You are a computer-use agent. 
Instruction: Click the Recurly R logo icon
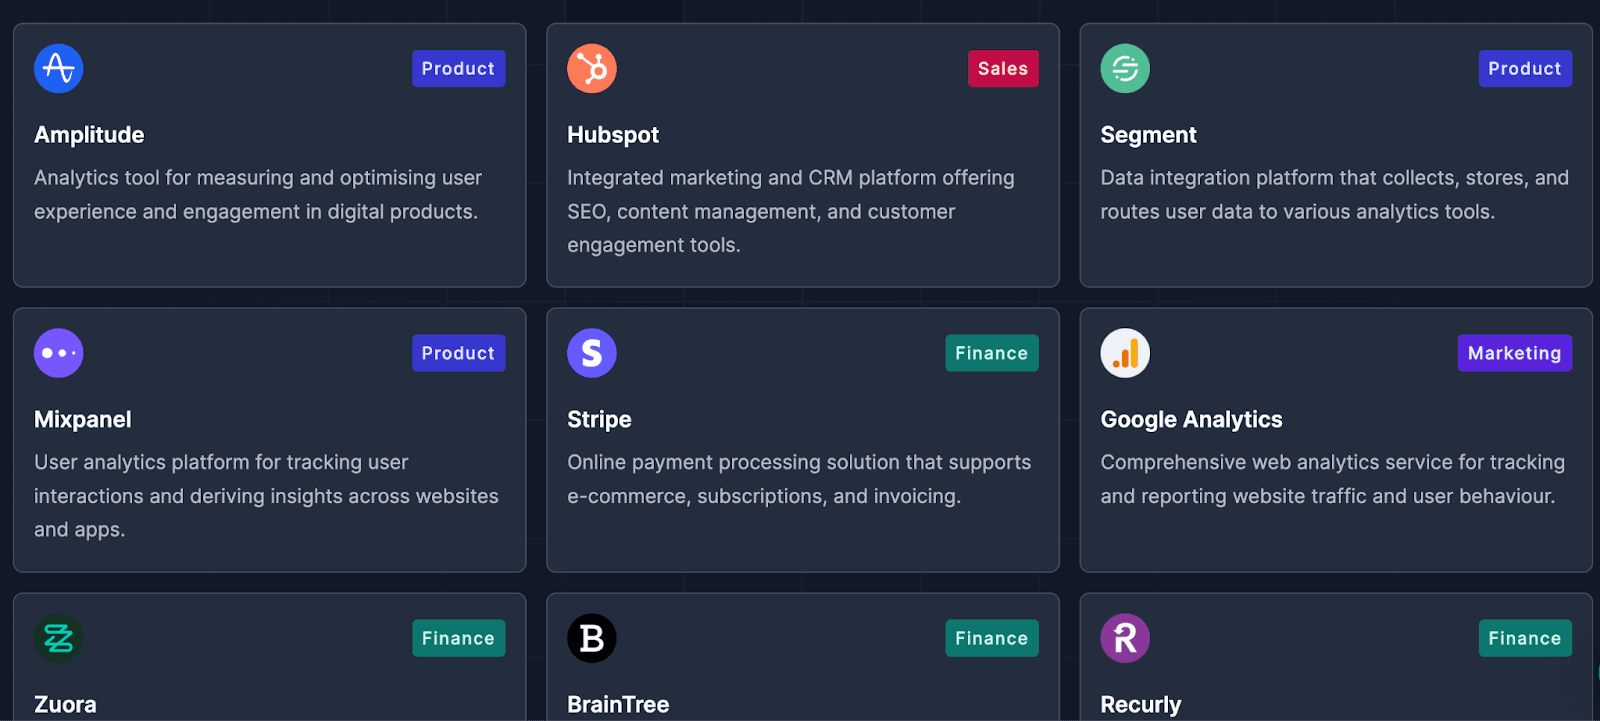pyautogui.click(x=1125, y=638)
